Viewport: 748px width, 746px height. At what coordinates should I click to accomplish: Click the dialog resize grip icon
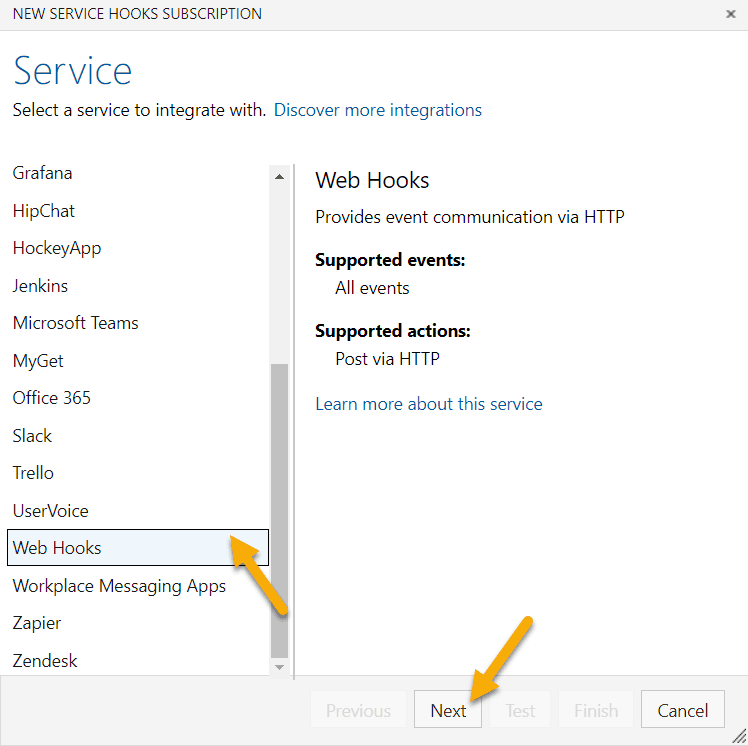(x=739, y=737)
